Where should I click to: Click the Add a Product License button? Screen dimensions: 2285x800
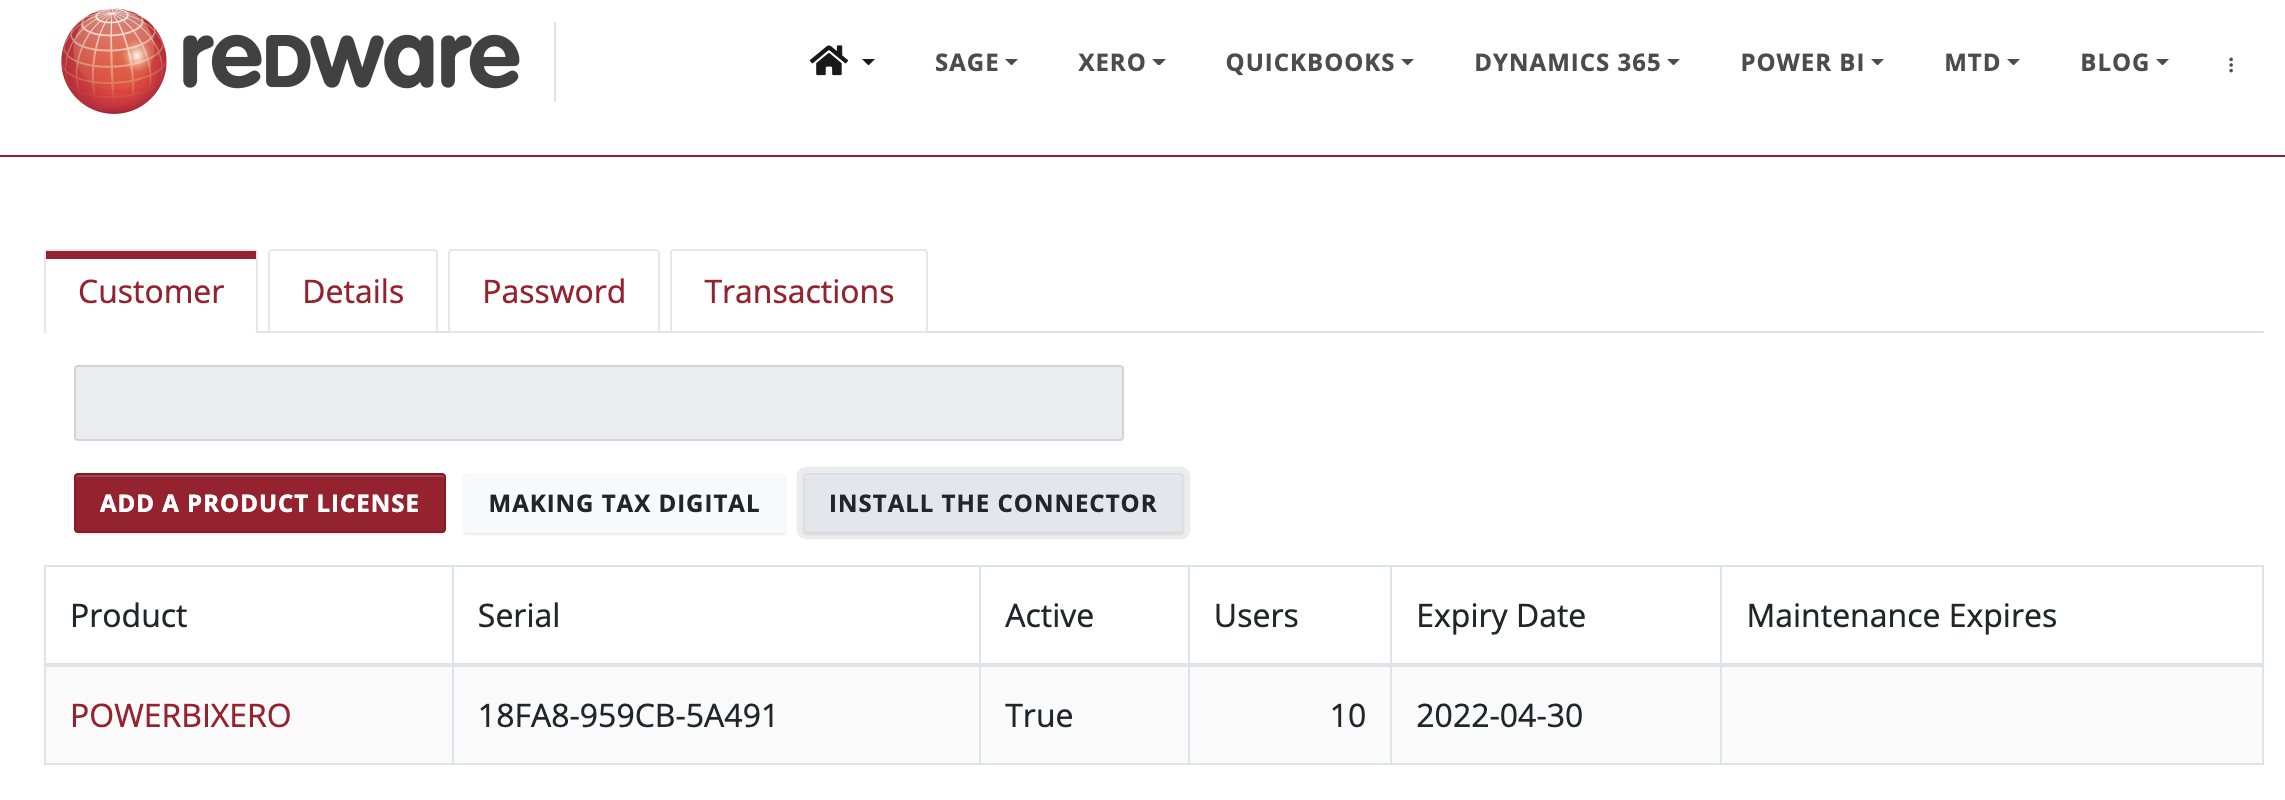pos(260,503)
